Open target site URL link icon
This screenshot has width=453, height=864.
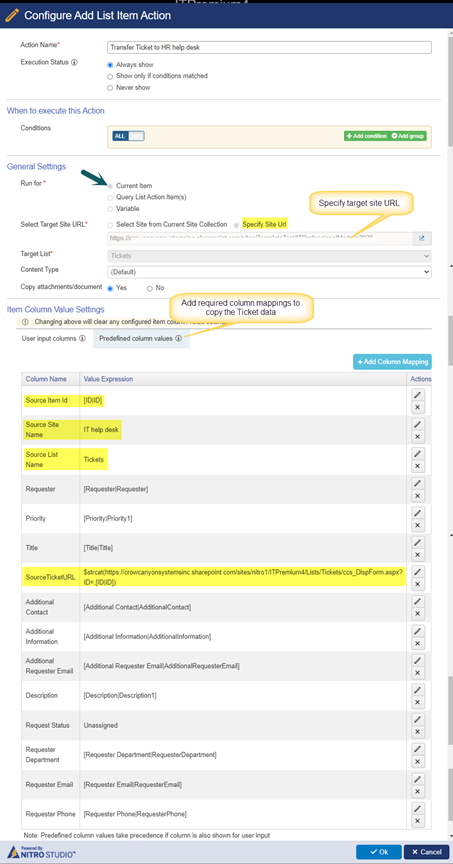pos(422,239)
